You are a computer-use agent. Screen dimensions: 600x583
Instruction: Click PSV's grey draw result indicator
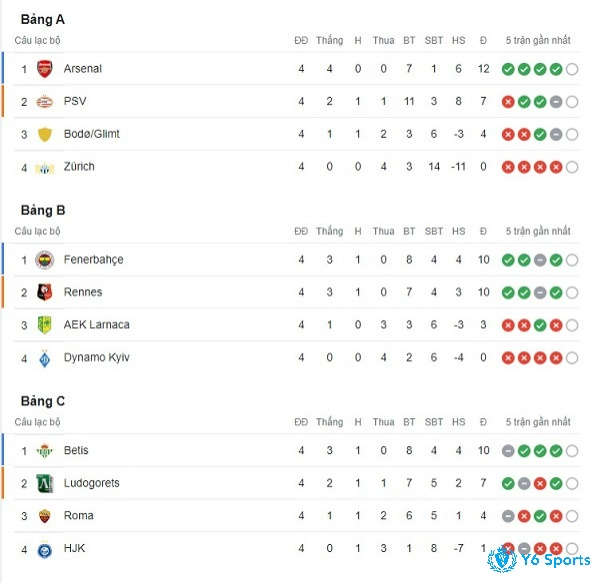click(x=556, y=102)
